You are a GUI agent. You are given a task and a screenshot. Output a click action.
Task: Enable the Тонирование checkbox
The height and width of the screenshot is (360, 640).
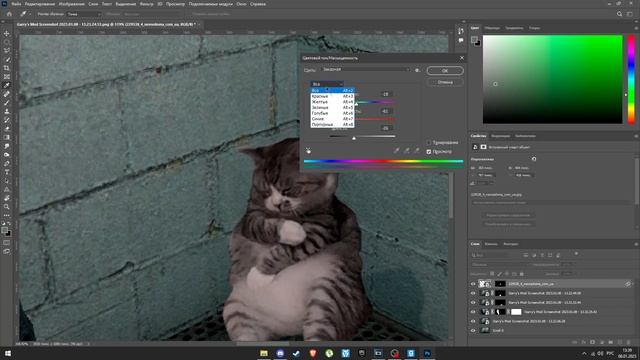[429, 143]
